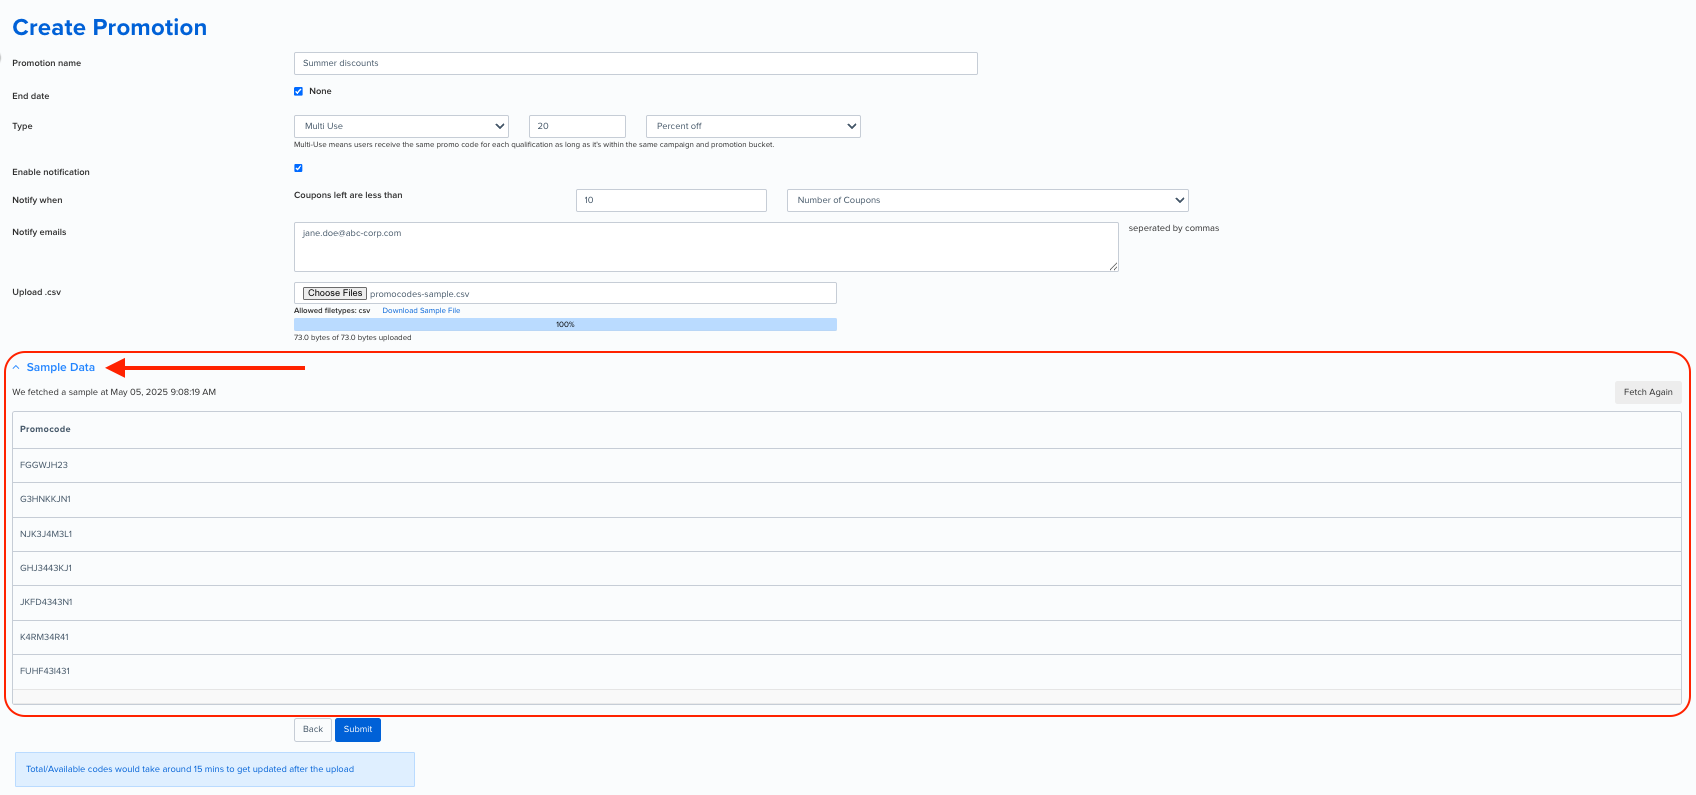The height and width of the screenshot is (795, 1696).
Task: Click the Upload .csv label
Action: pyautogui.click(x=37, y=292)
